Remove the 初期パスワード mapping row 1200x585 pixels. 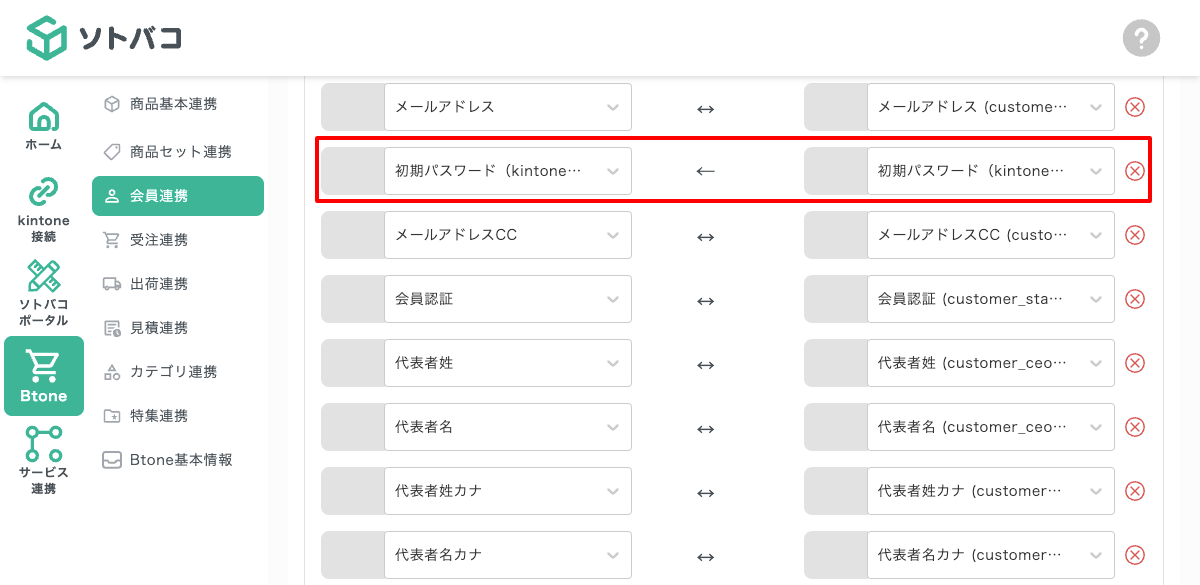tap(1135, 171)
